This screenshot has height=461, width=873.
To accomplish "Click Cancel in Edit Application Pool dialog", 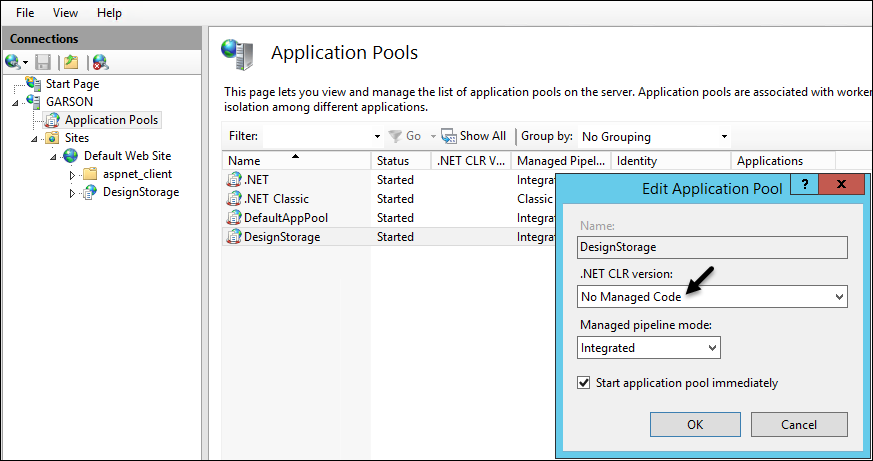I will pyautogui.click(x=799, y=424).
